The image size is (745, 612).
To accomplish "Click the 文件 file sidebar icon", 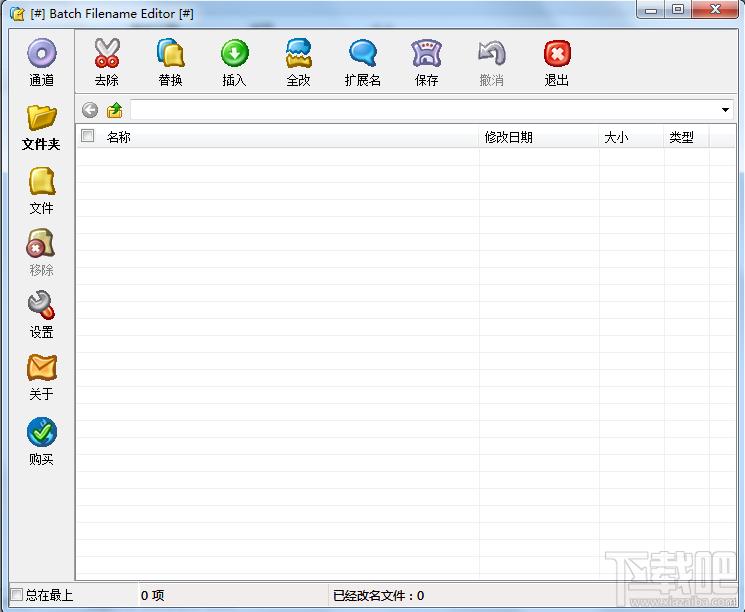I will tap(41, 190).
